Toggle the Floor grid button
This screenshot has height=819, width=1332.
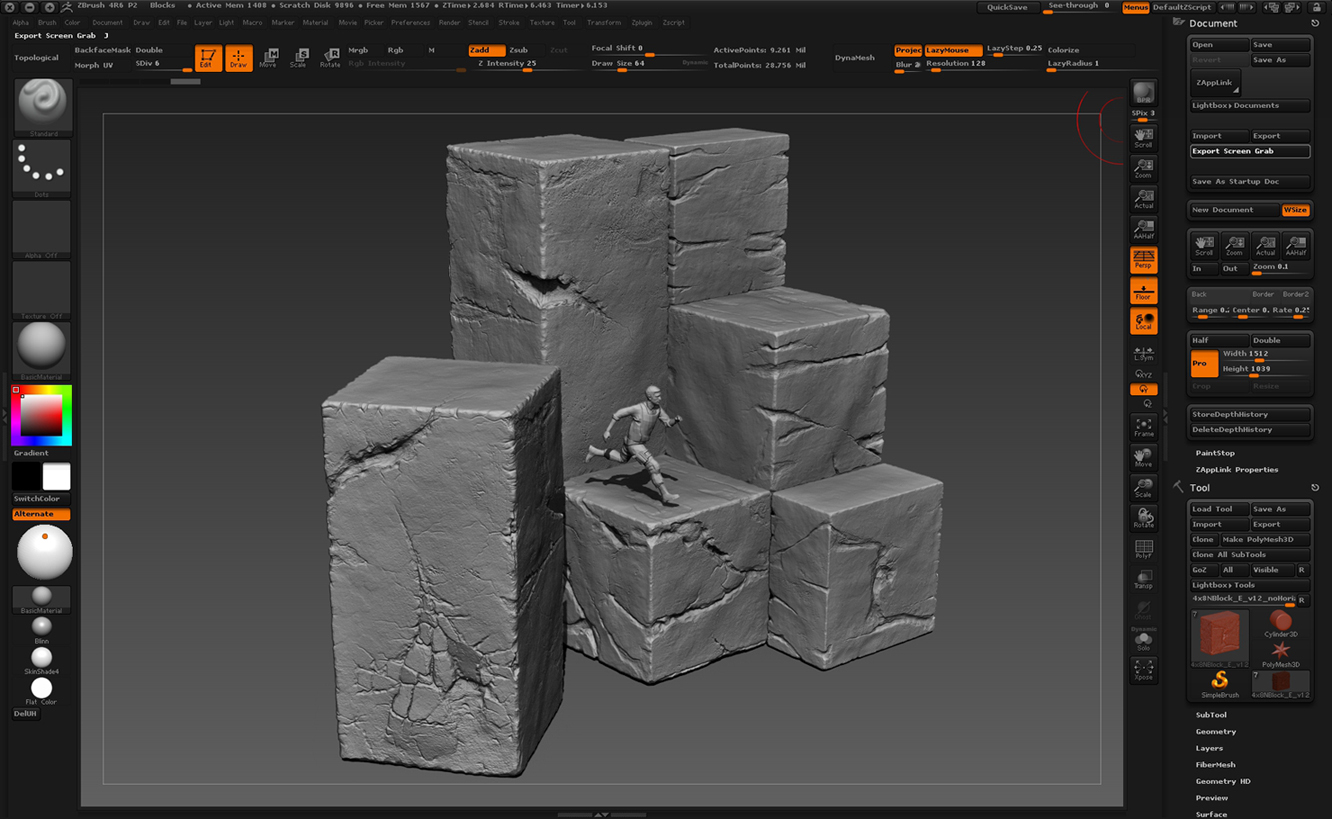tap(1143, 290)
